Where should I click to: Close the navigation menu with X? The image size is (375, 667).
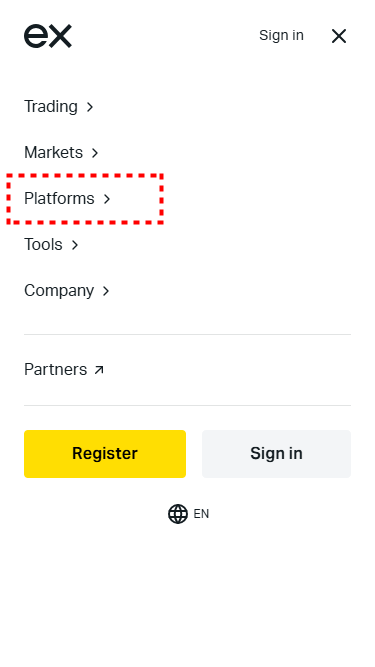339,36
